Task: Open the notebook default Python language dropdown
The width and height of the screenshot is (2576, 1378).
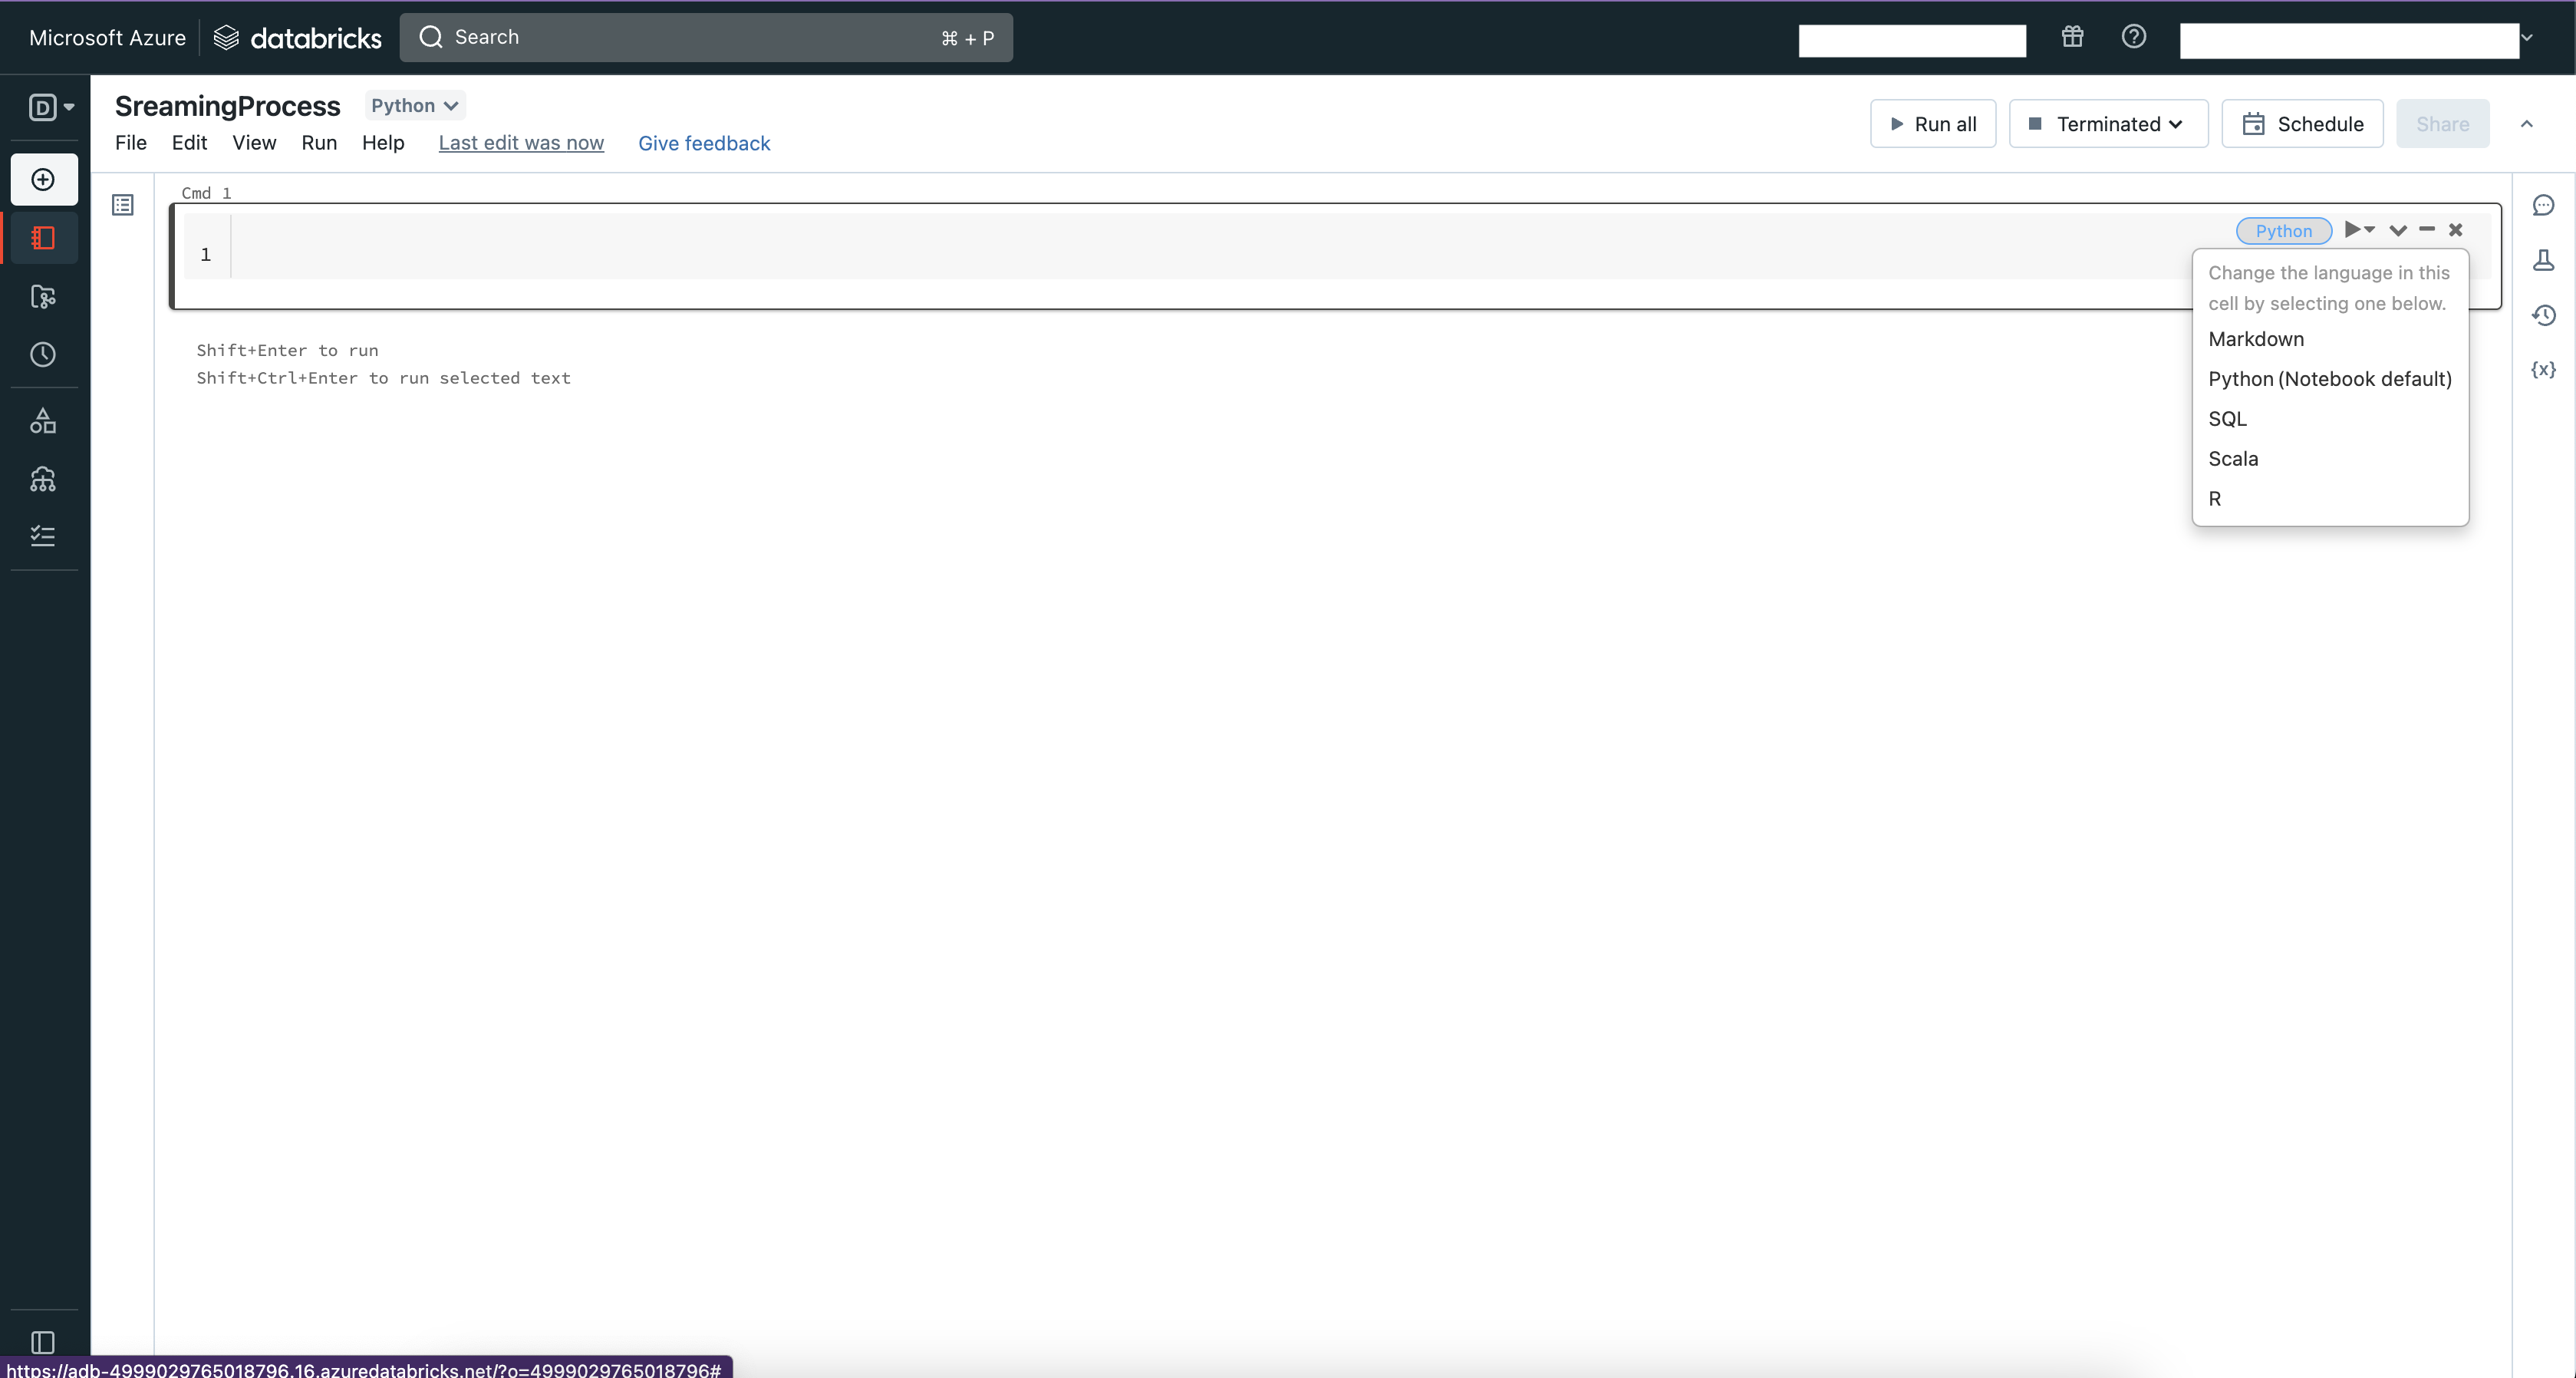Action: click(414, 105)
